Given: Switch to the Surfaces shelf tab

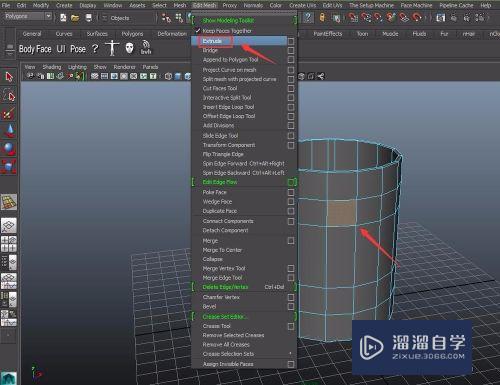Looking at the screenshot, I should [x=97, y=34].
